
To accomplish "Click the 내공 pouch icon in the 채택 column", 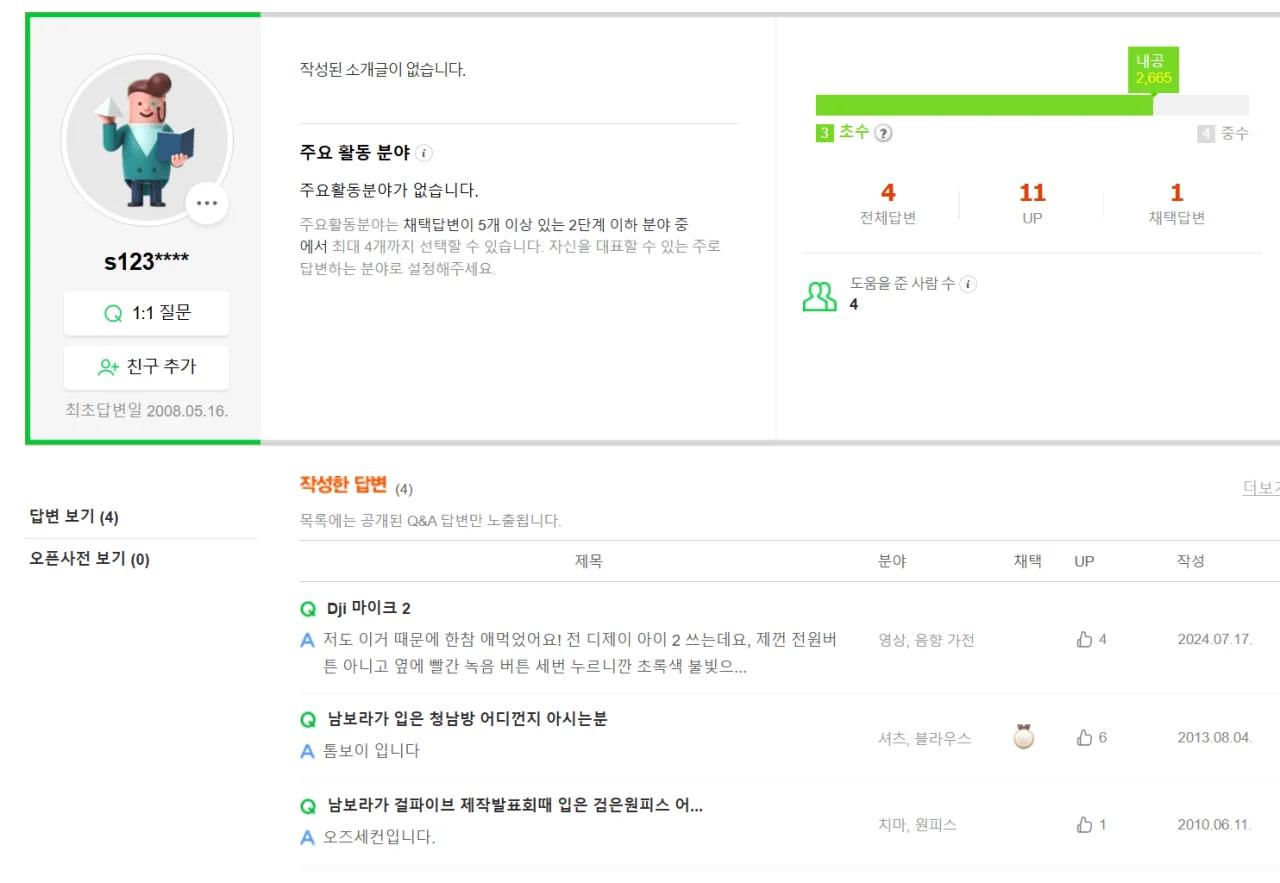I will point(1024,737).
